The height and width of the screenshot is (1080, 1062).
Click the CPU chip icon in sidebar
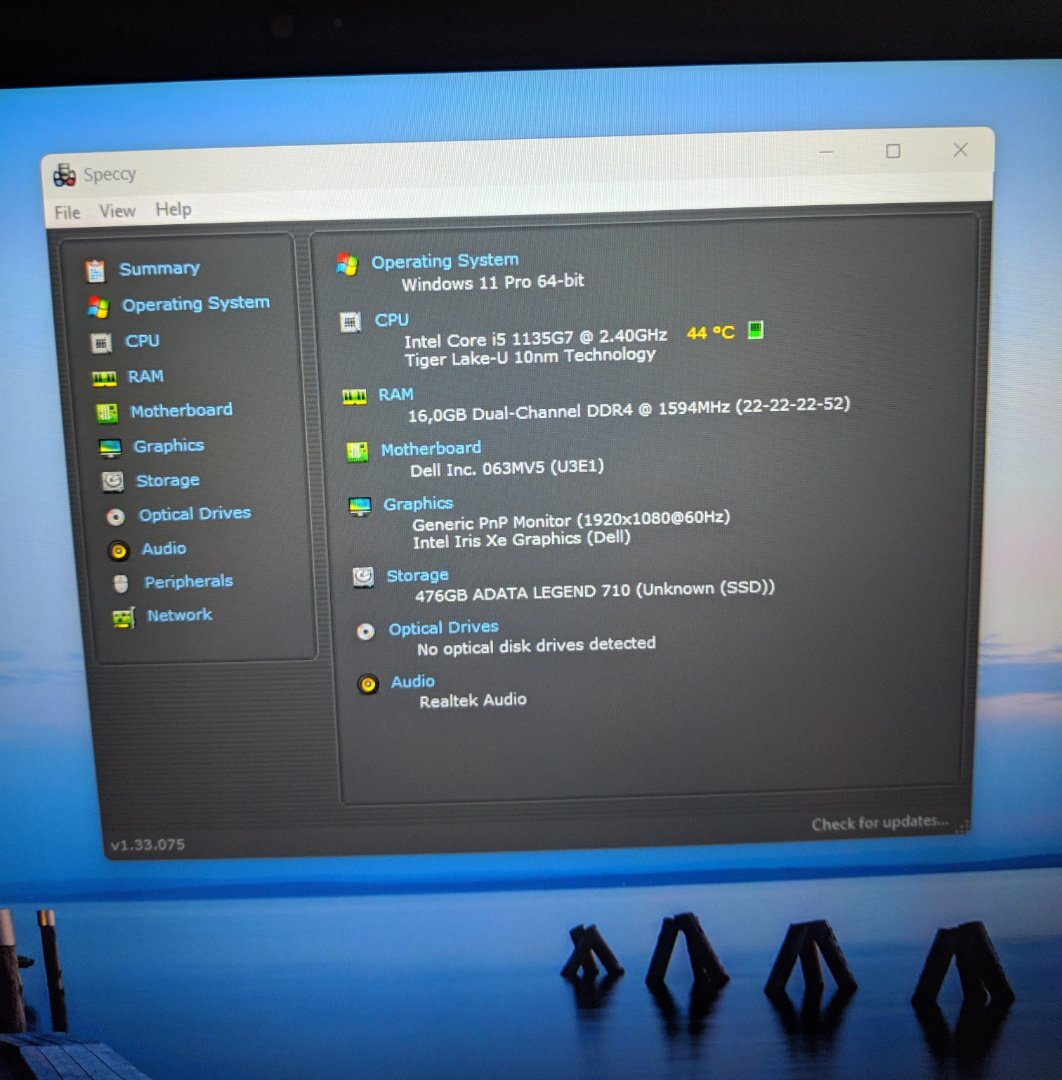(x=101, y=342)
